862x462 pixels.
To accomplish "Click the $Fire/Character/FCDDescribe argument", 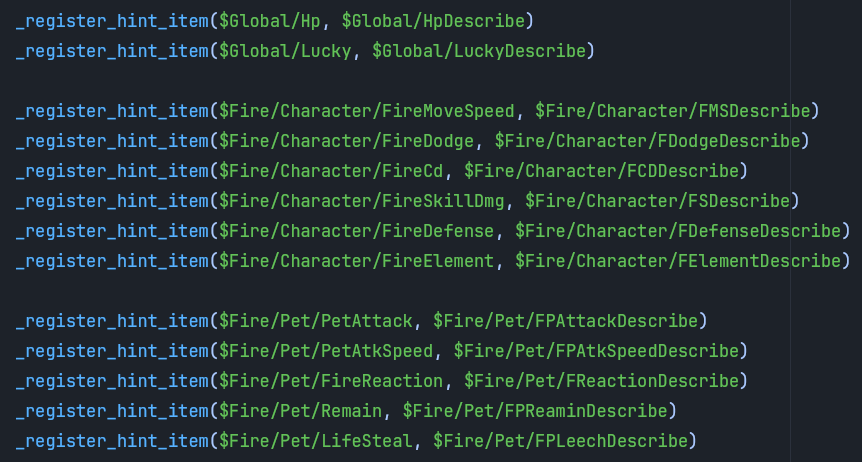I will (x=605, y=170).
